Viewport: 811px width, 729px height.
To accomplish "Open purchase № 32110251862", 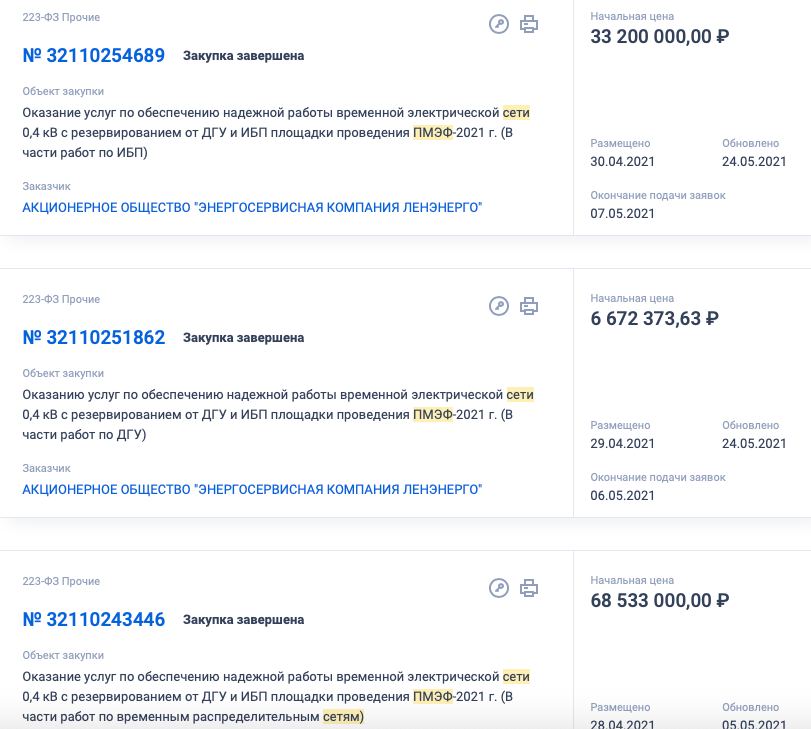I will pyautogui.click(x=94, y=338).
